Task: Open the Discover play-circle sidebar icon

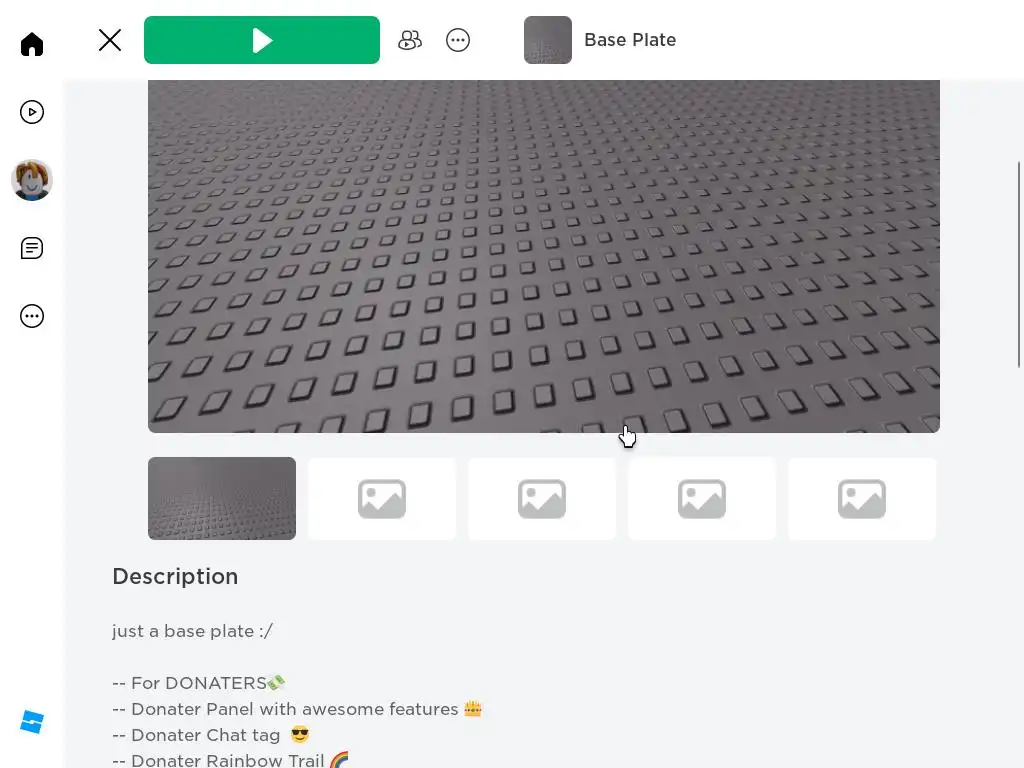Action: pyautogui.click(x=31, y=112)
